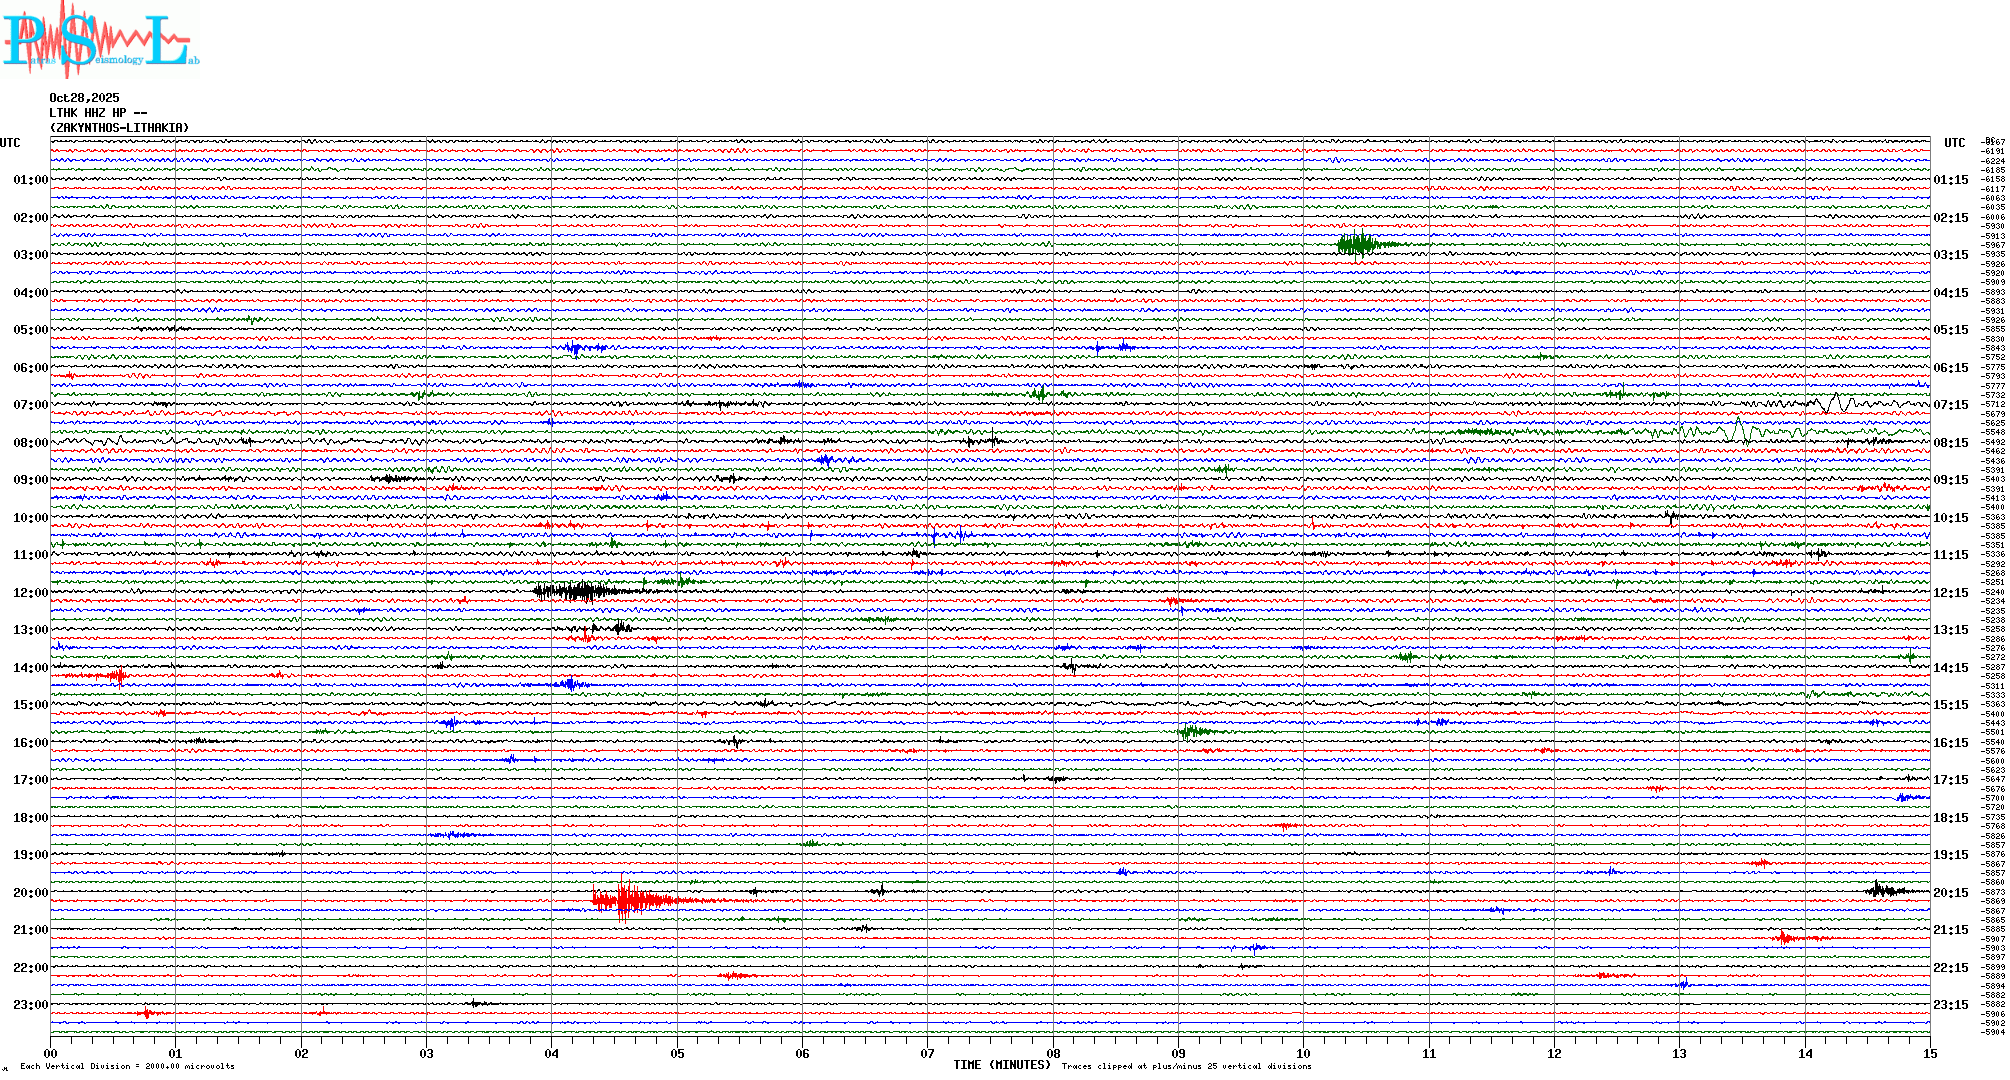The image size is (2010, 1080).
Task: Click the 16:15 label on the right axis
Action: click(x=1950, y=743)
